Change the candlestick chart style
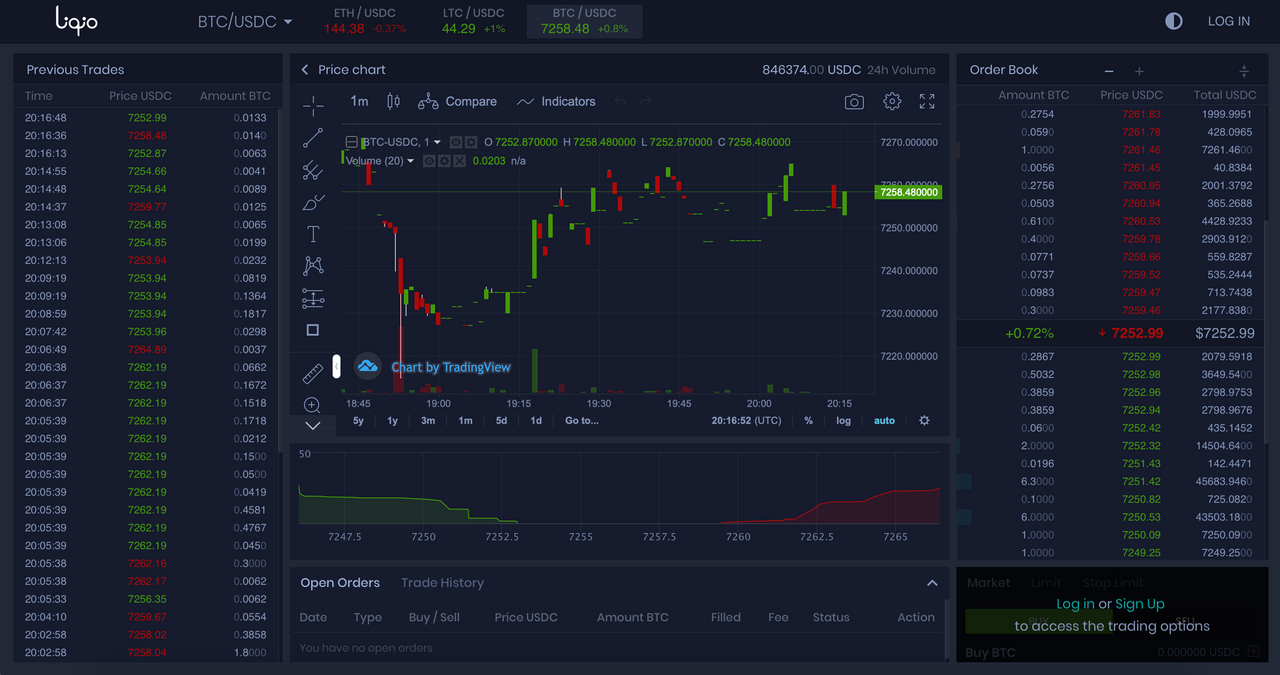This screenshot has width=1280, height=675. pos(393,102)
